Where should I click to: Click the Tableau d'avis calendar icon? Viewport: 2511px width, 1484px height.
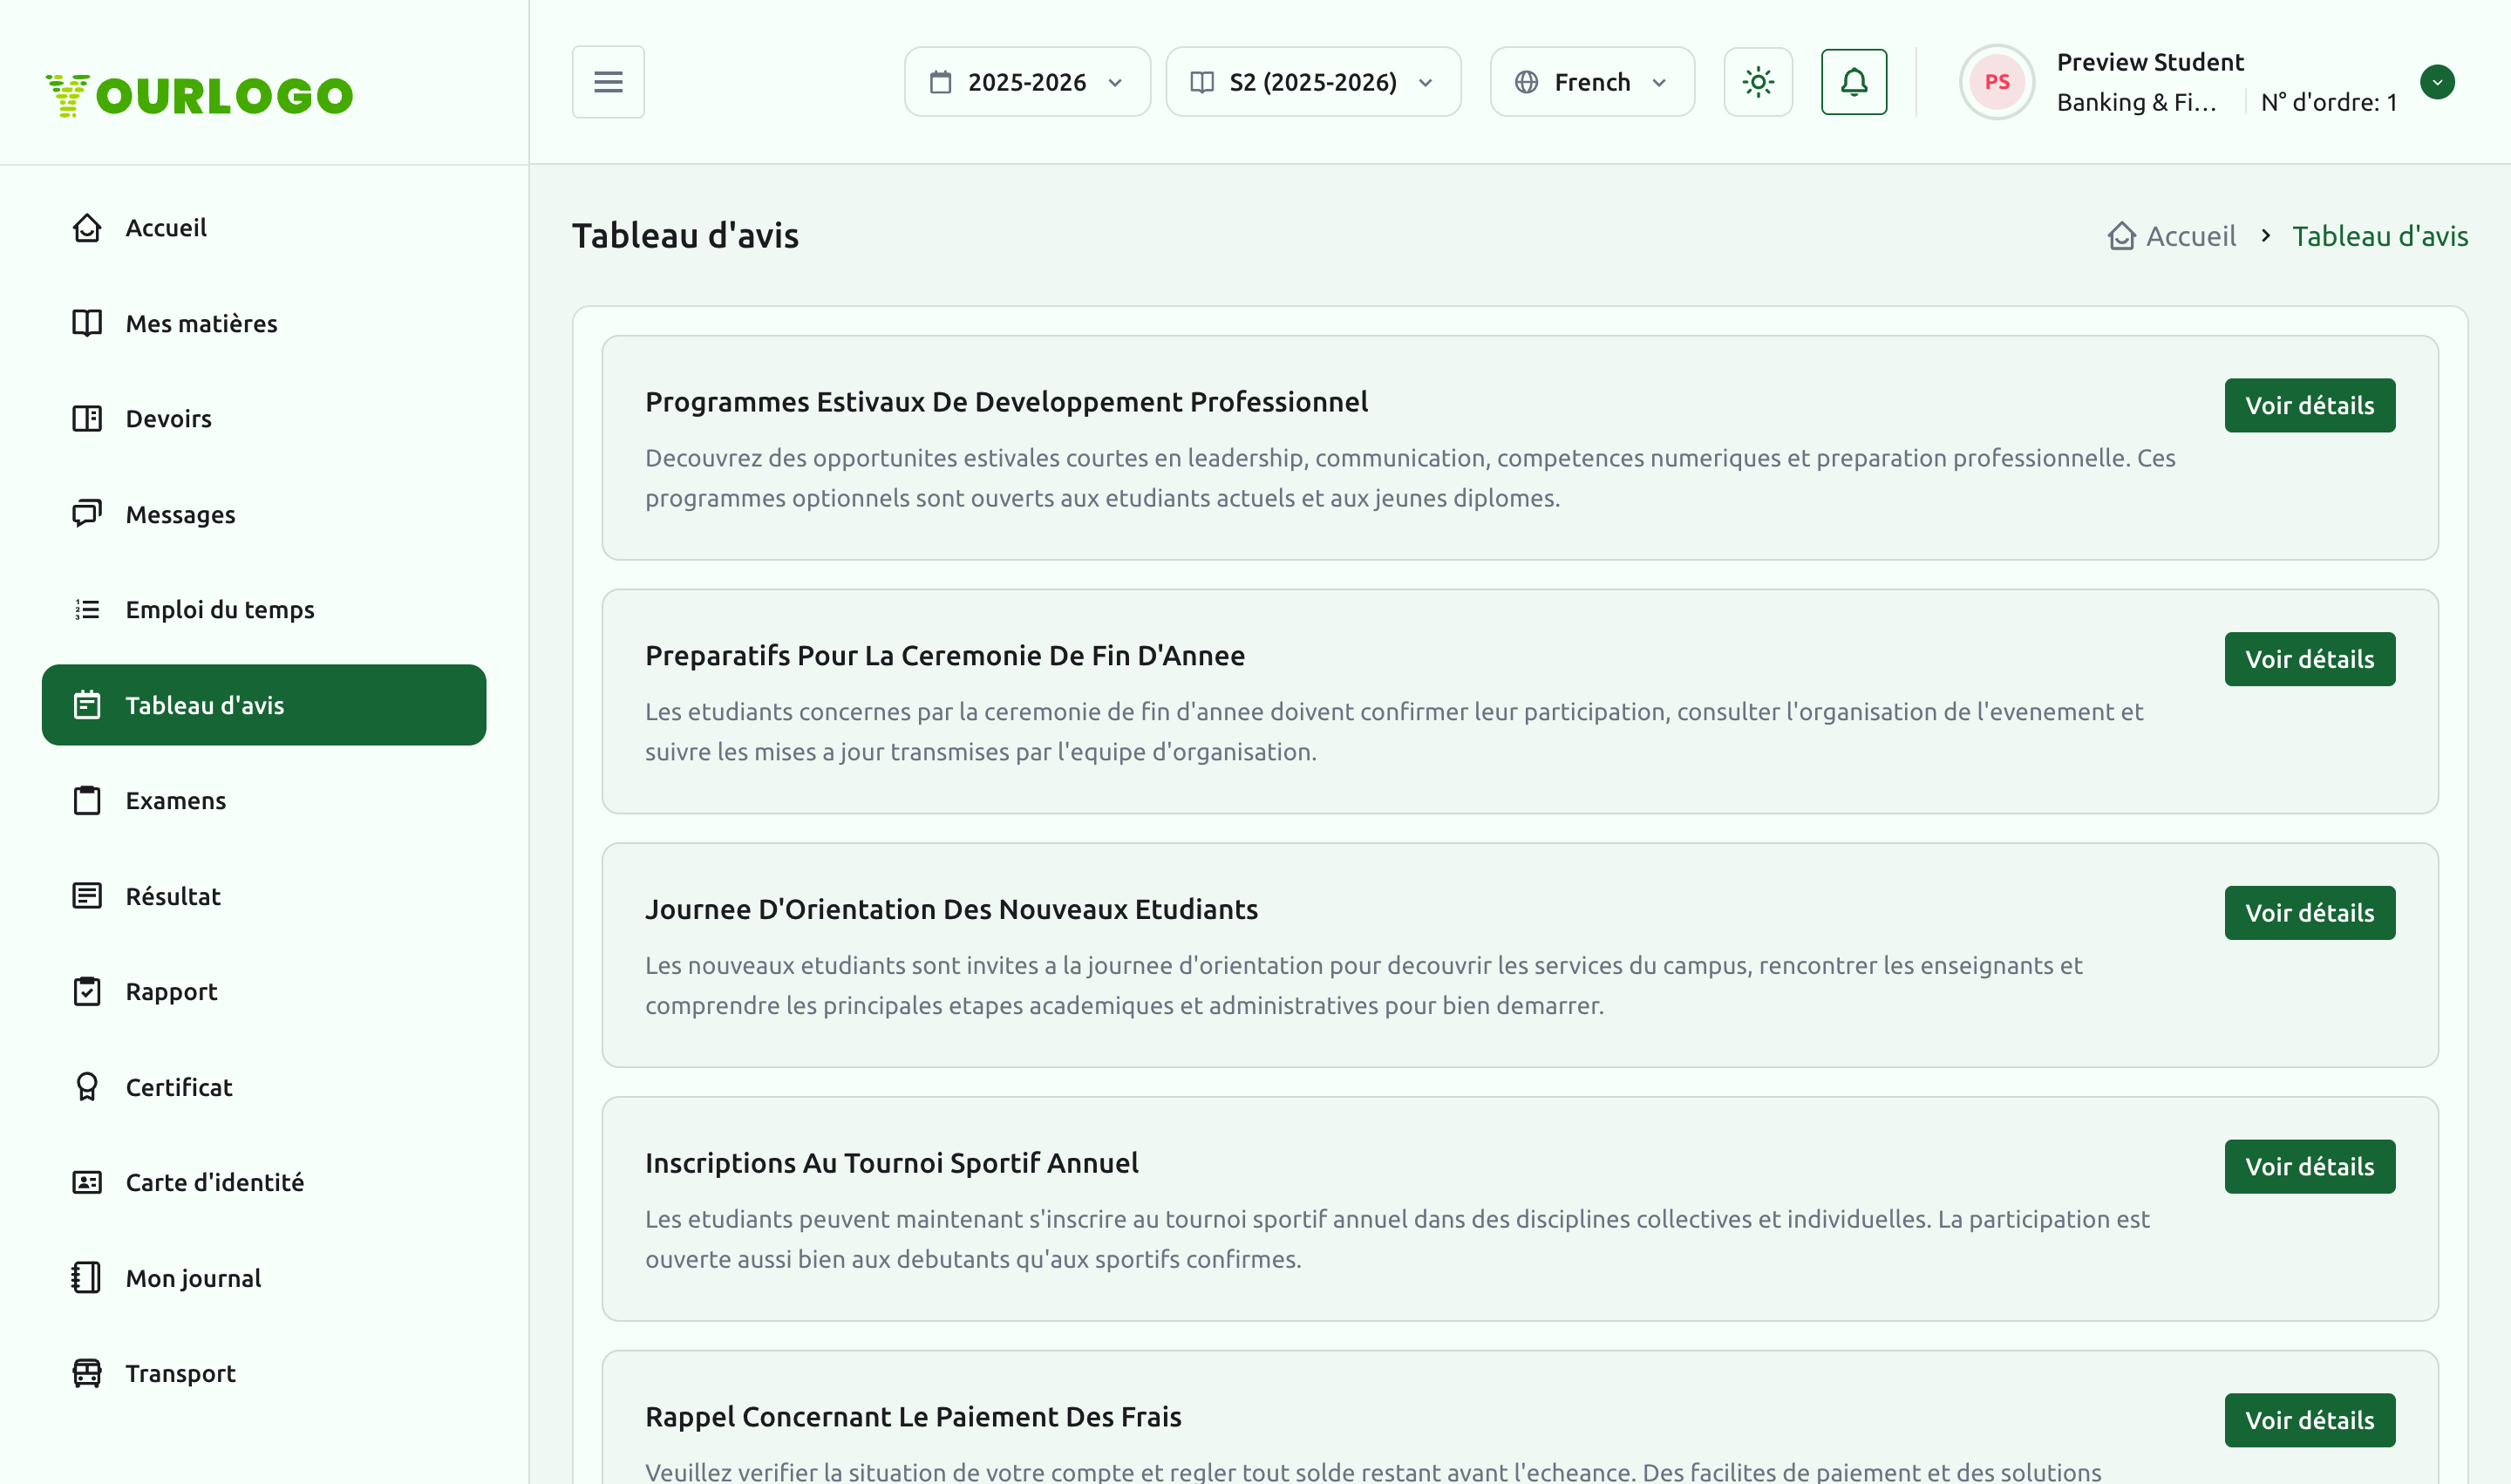click(87, 705)
